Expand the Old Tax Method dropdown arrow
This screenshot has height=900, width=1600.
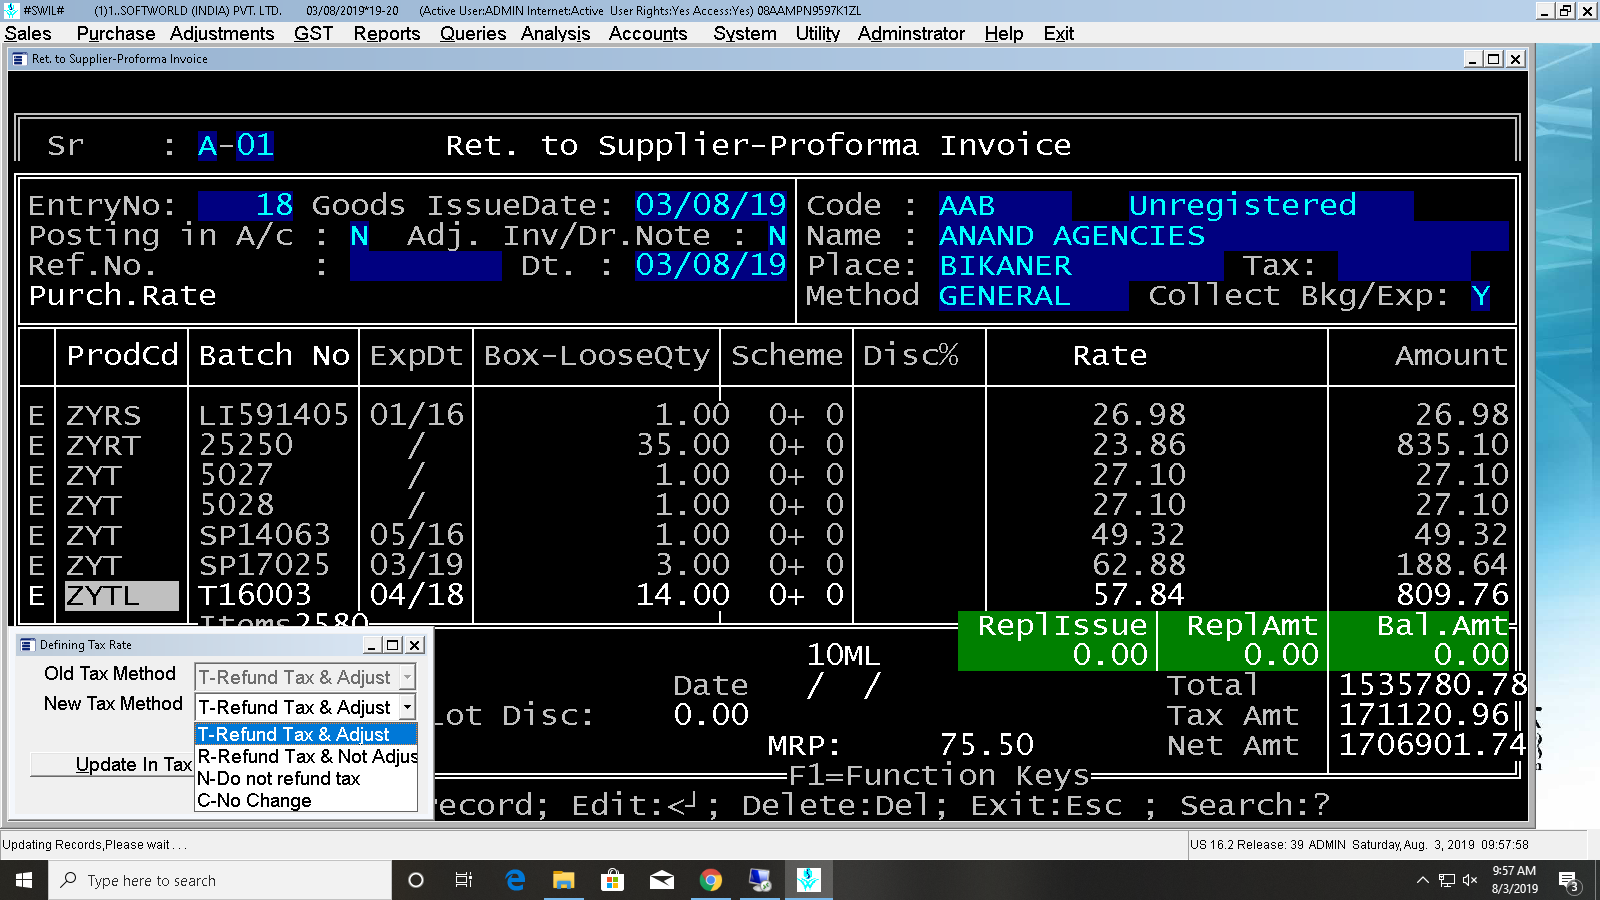coord(407,677)
